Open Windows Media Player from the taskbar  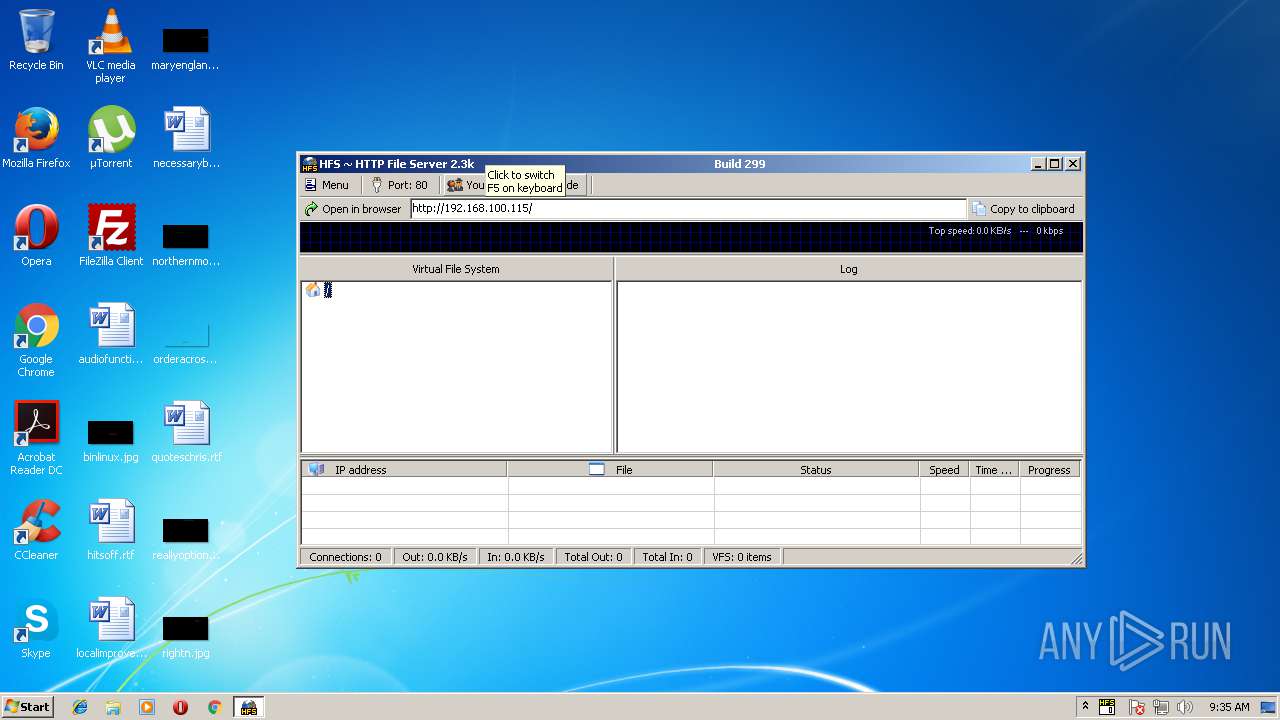point(147,707)
